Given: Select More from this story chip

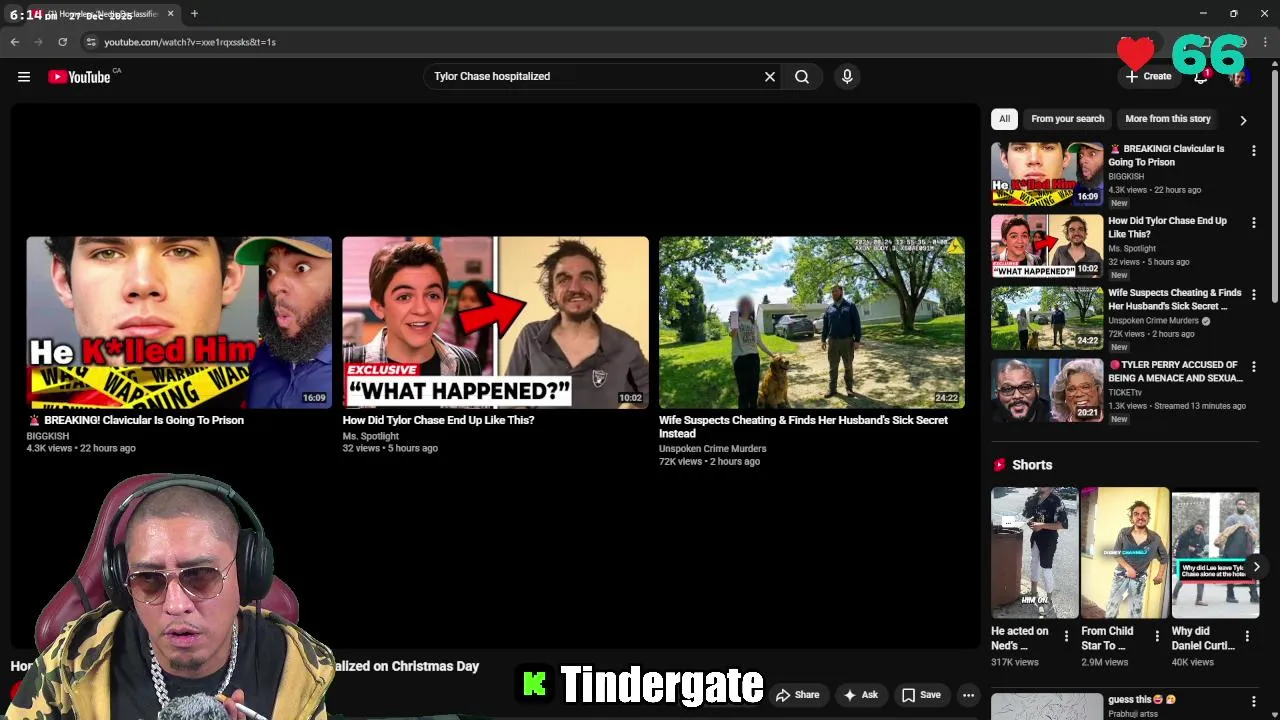Looking at the screenshot, I should coord(1167,119).
